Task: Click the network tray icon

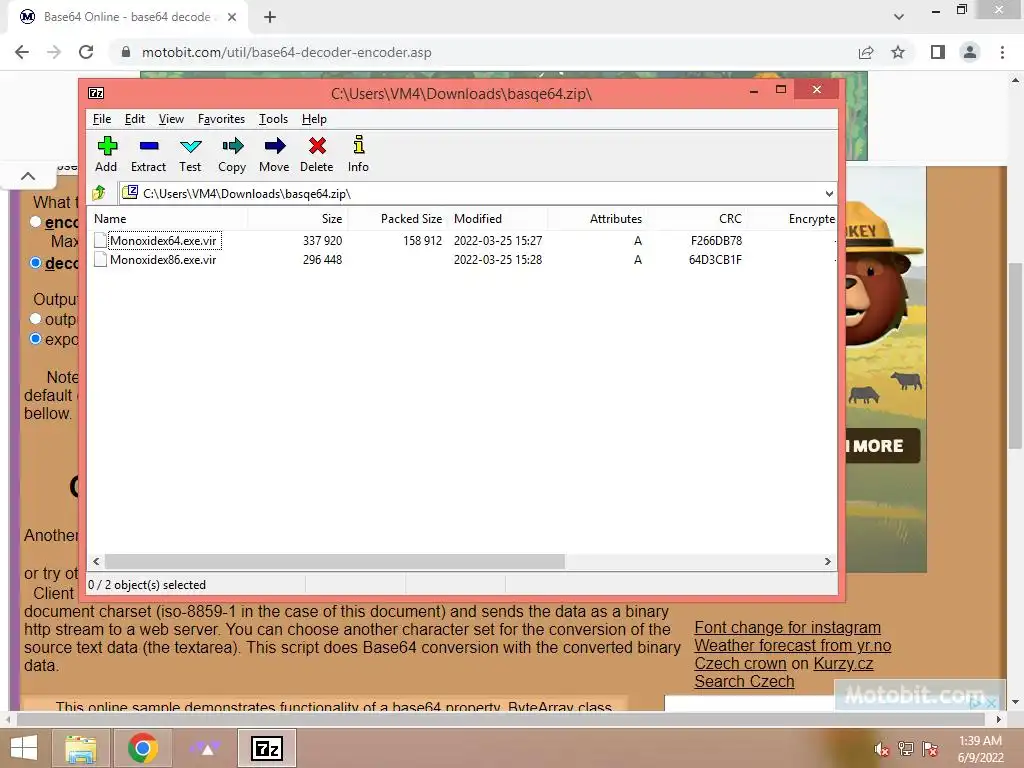Action: [x=906, y=749]
